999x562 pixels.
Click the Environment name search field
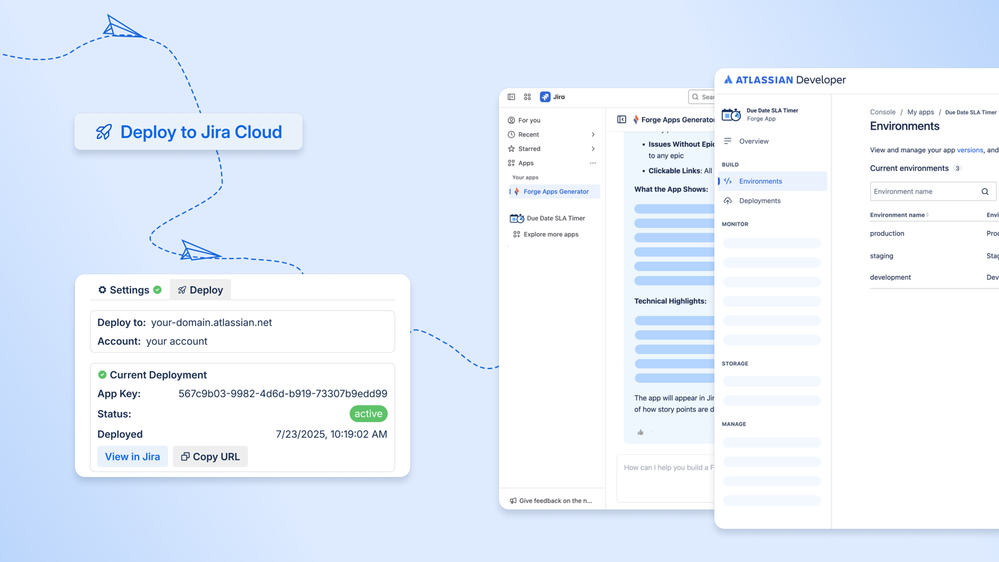click(x=933, y=191)
